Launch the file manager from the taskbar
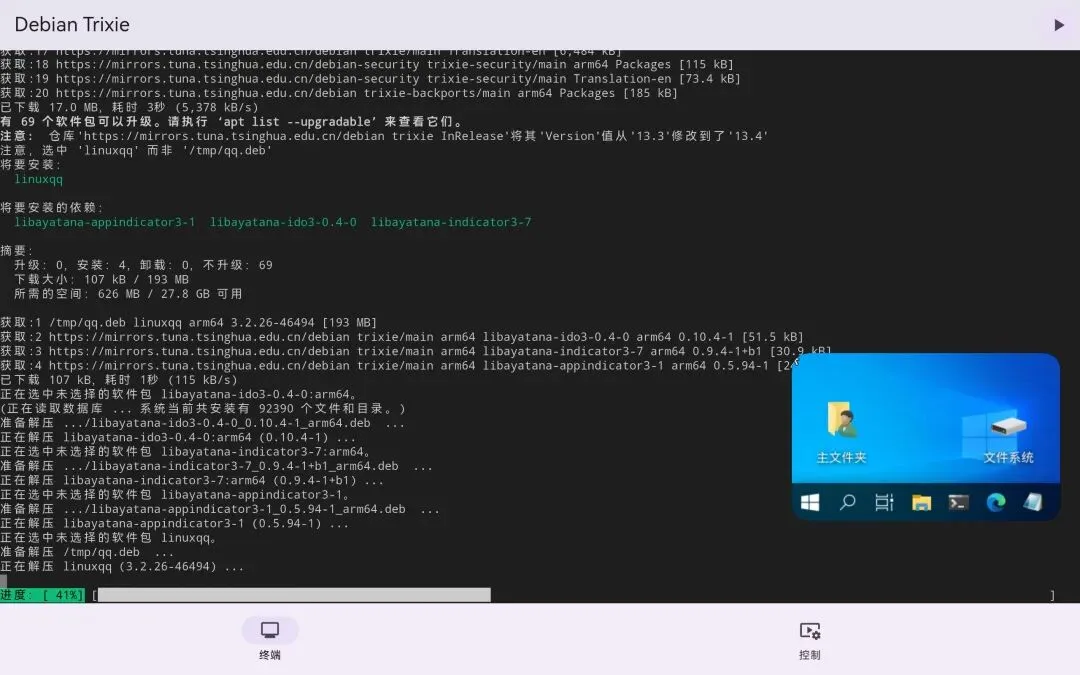 pos(922,502)
